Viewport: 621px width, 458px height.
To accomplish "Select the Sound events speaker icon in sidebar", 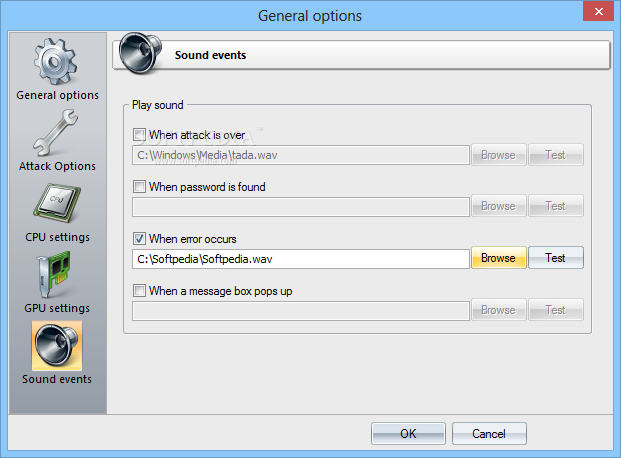I will coord(57,345).
